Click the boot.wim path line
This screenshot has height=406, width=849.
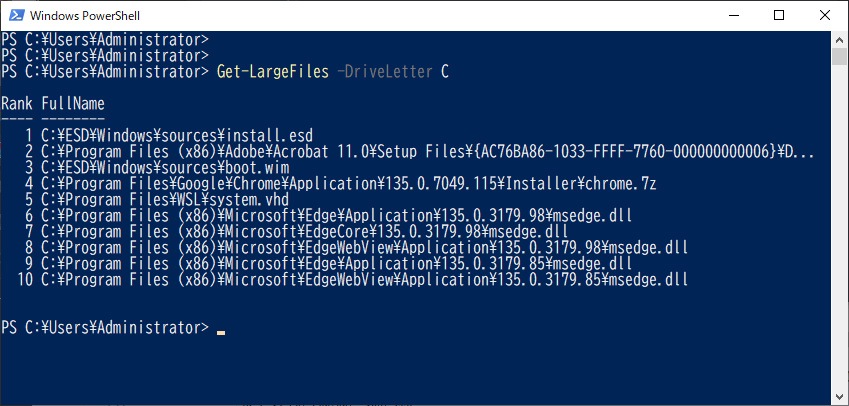click(x=165, y=167)
